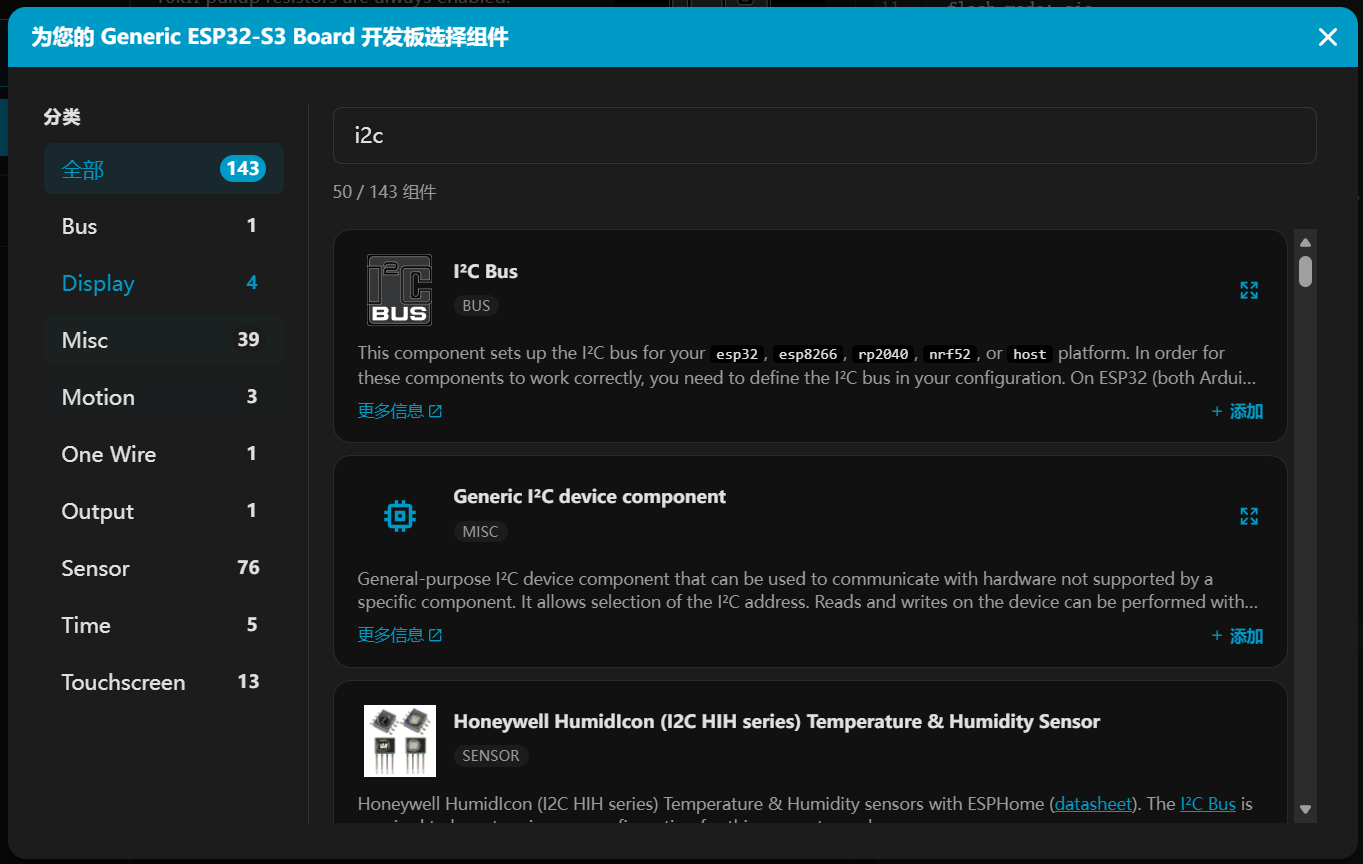
Task: Filter components by Display category
Action: (164, 283)
